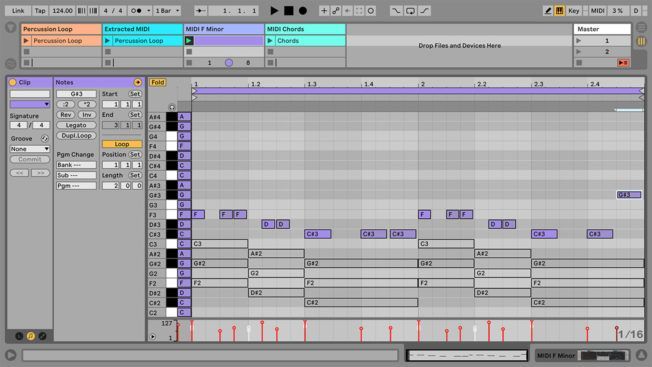The image size is (652, 367).
Task: Click the :2 halve tempo button
Action: click(66, 104)
